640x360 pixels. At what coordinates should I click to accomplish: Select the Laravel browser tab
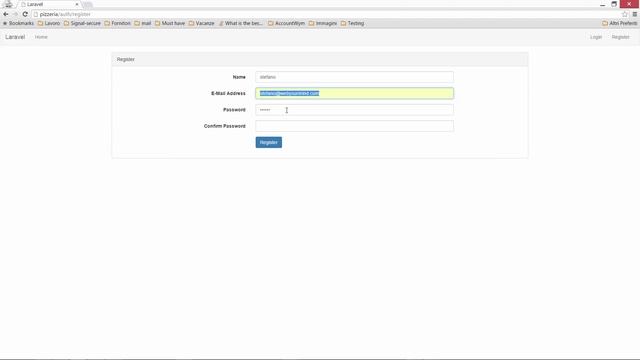coord(49,4)
